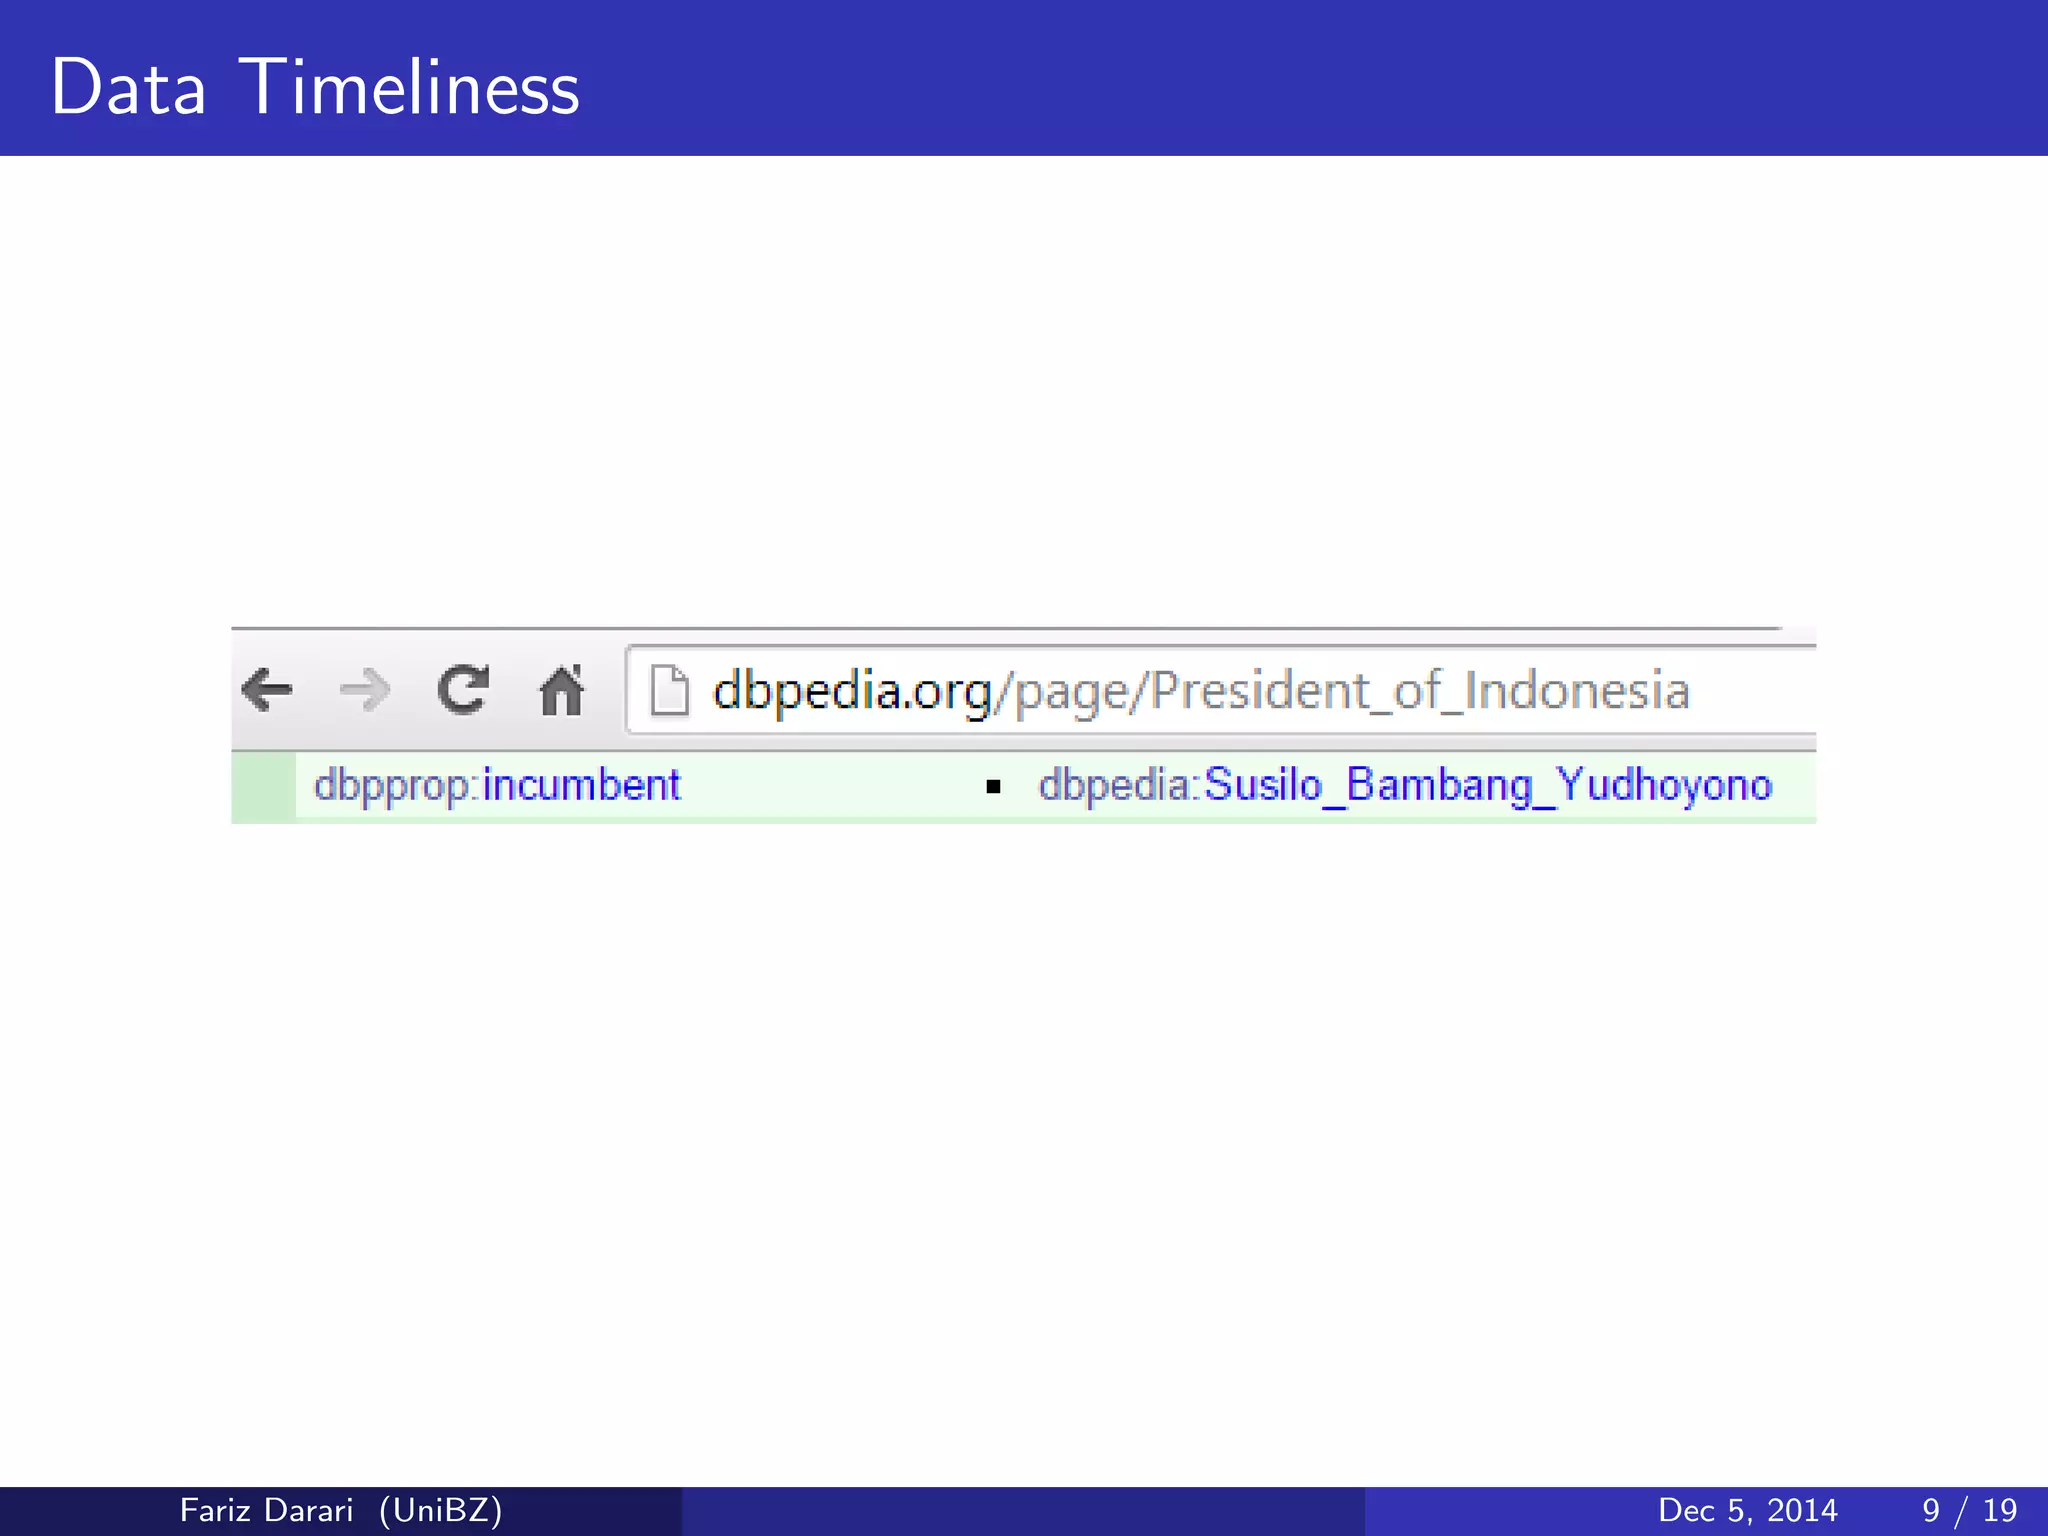The width and height of the screenshot is (2048, 1536).
Task: Click the blue header bar right of title
Action: point(1300,80)
